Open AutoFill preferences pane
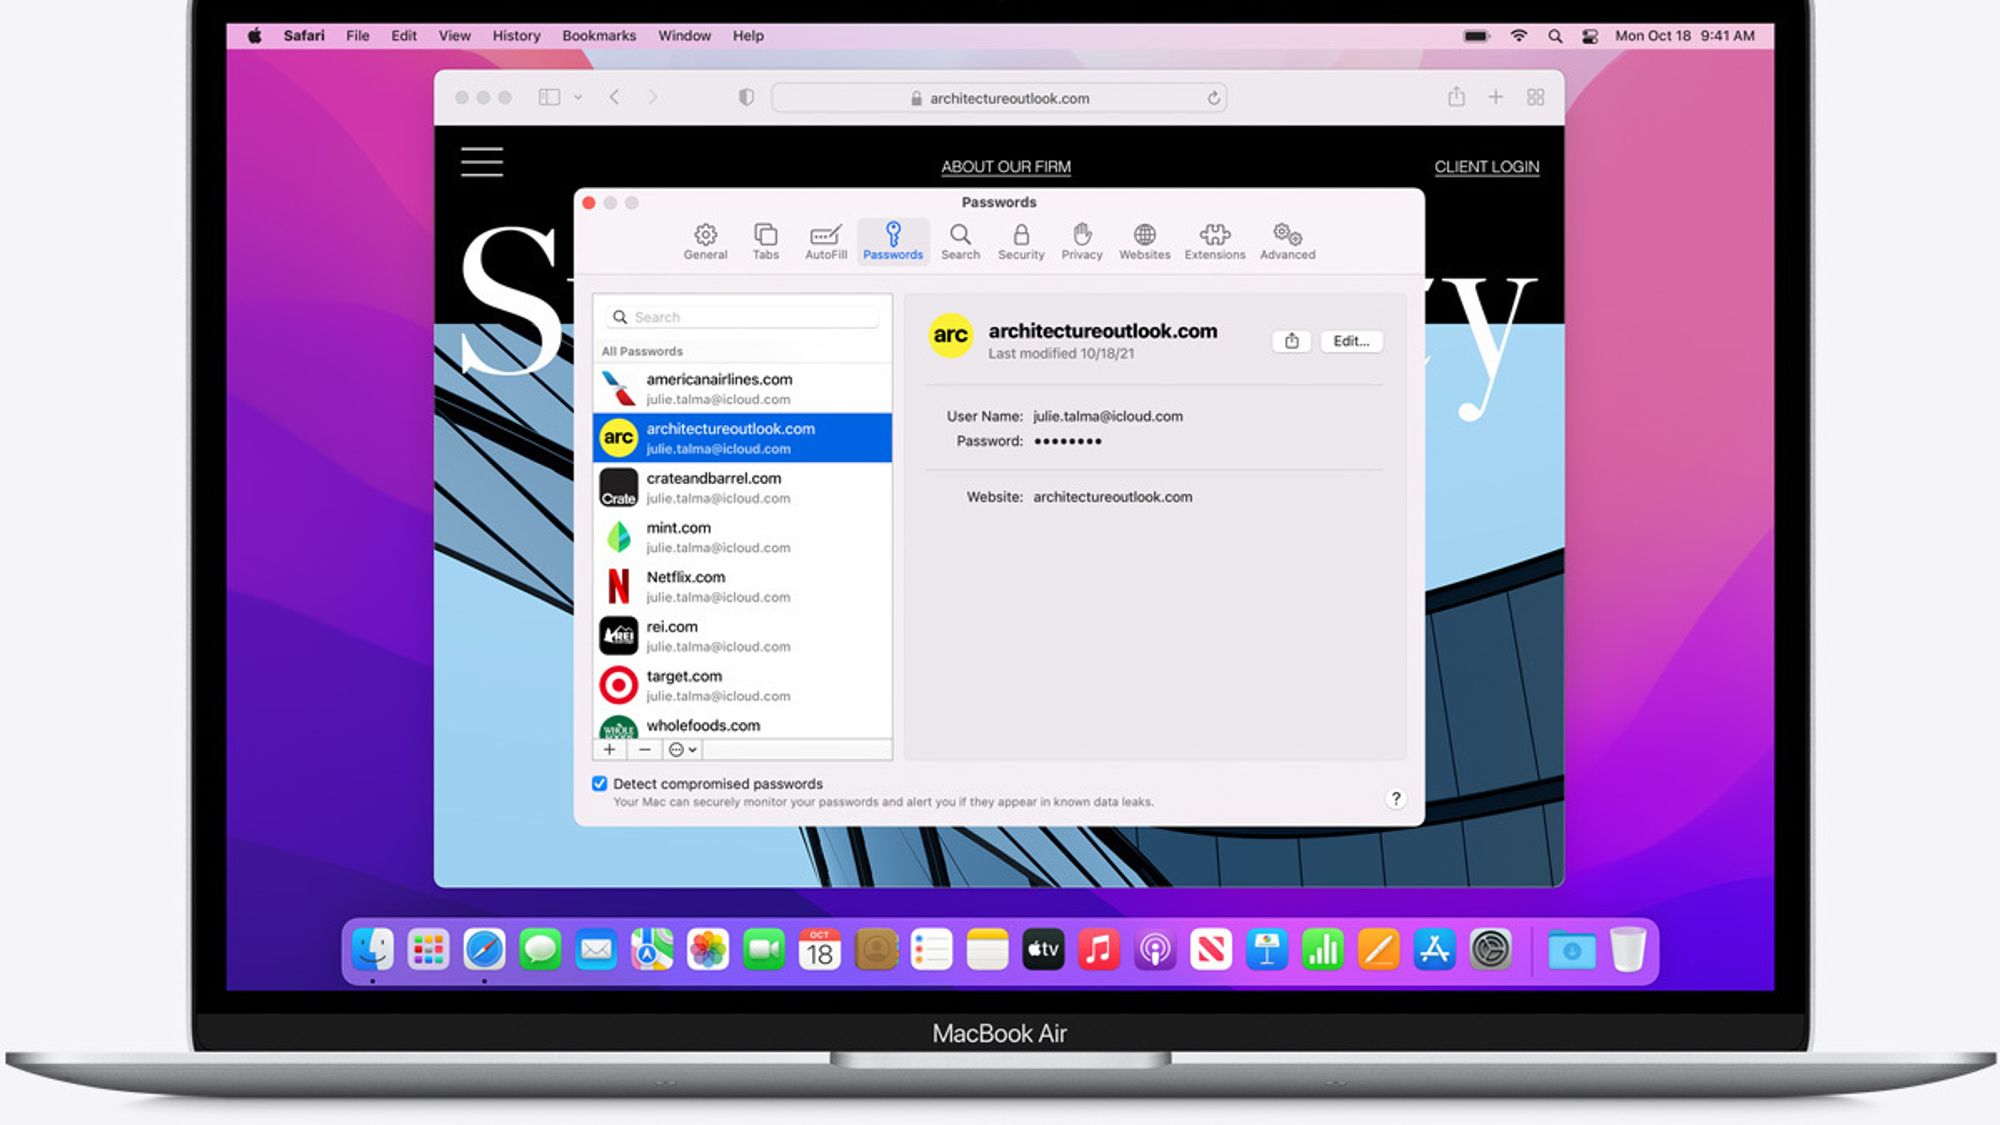The height and width of the screenshot is (1125, 2000). tap(826, 241)
